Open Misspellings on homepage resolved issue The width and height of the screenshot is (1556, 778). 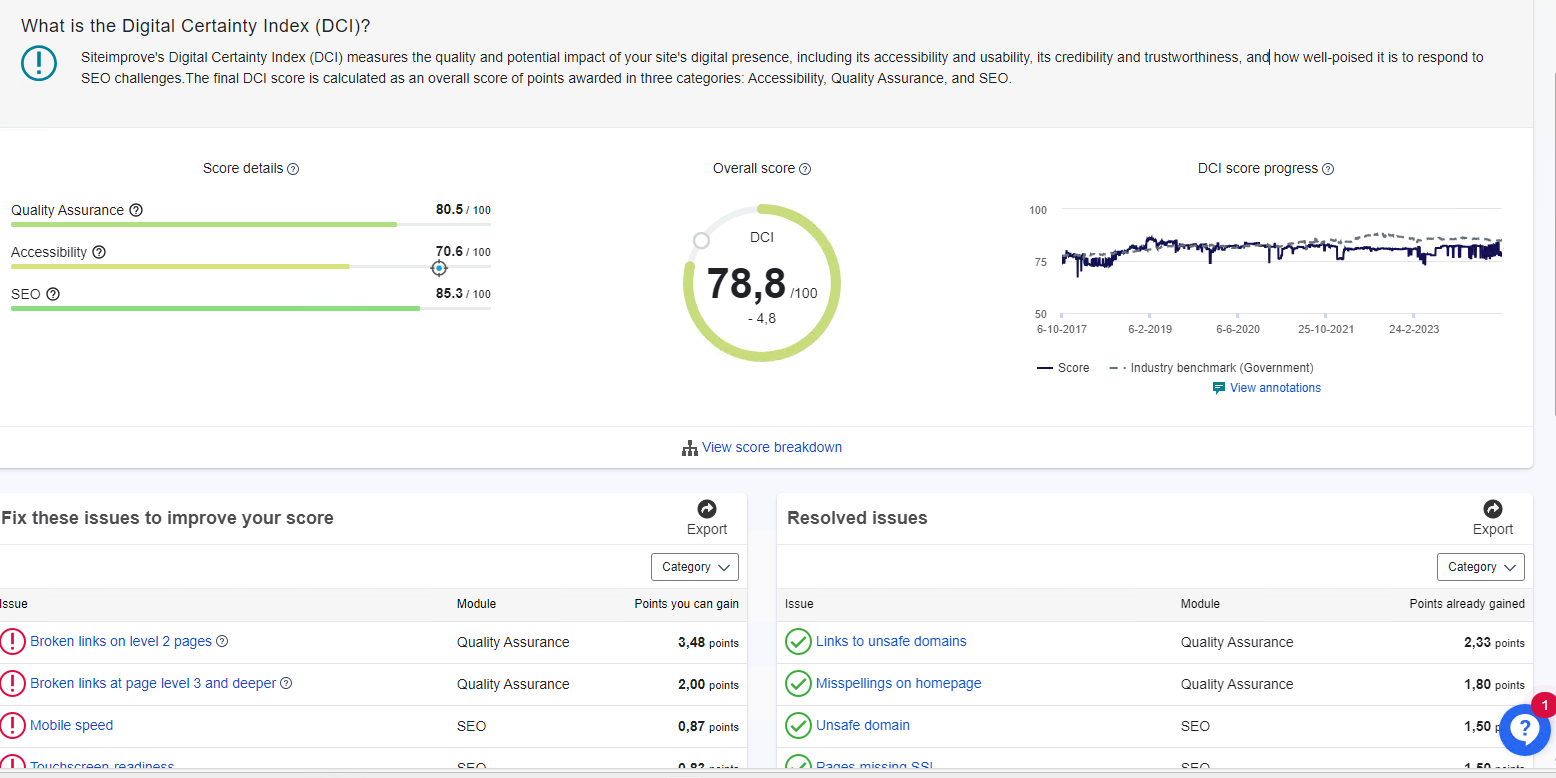(x=898, y=683)
